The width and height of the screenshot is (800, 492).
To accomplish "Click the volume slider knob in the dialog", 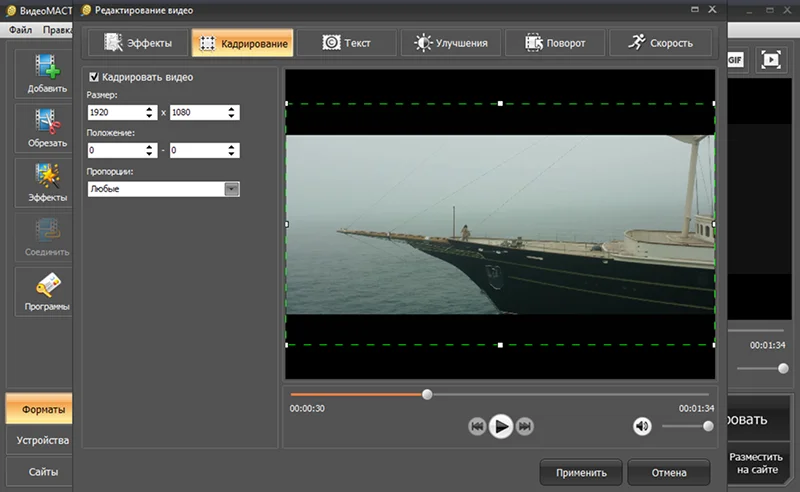I will (x=708, y=426).
